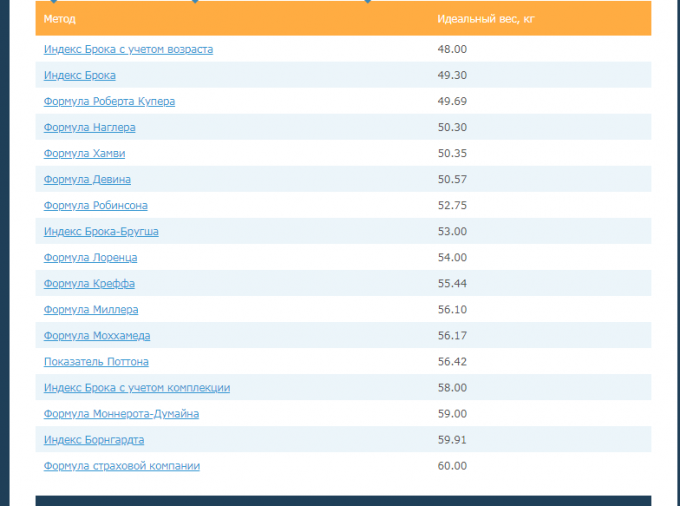Open the 'Индекс Брока с учетом возраста' link
This screenshot has height=506, width=680.
pos(128,49)
